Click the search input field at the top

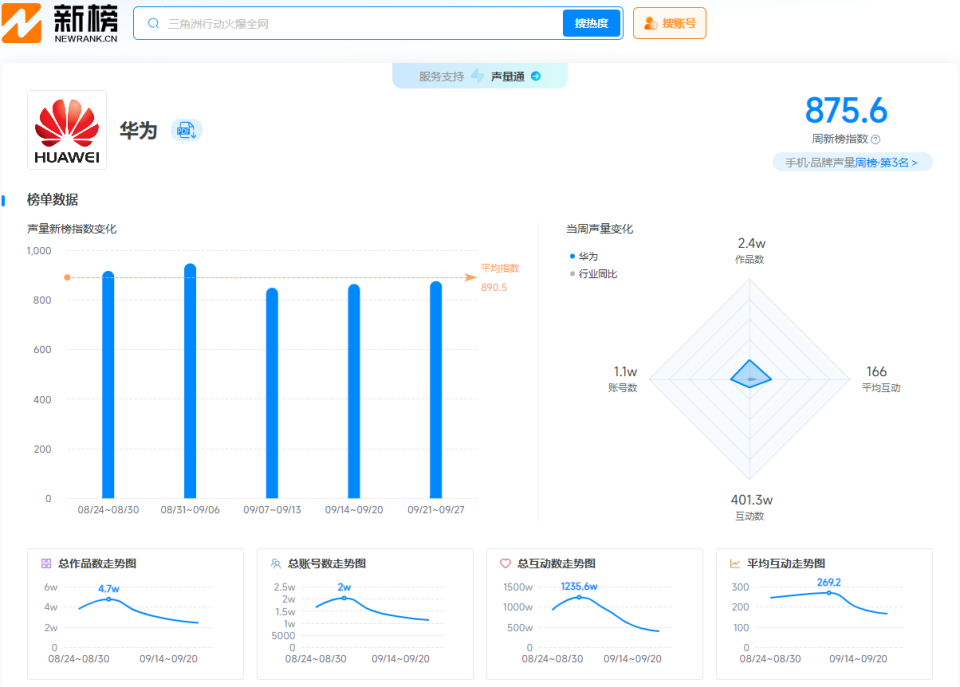tap(350, 22)
